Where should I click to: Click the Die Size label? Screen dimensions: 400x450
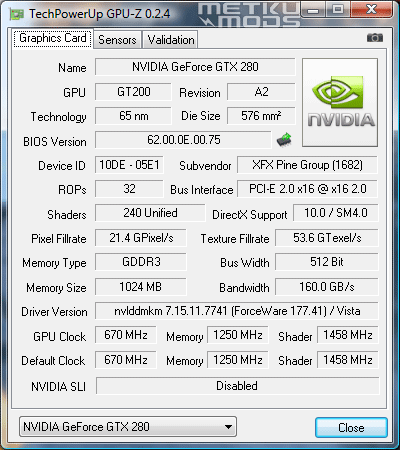coord(200,116)
